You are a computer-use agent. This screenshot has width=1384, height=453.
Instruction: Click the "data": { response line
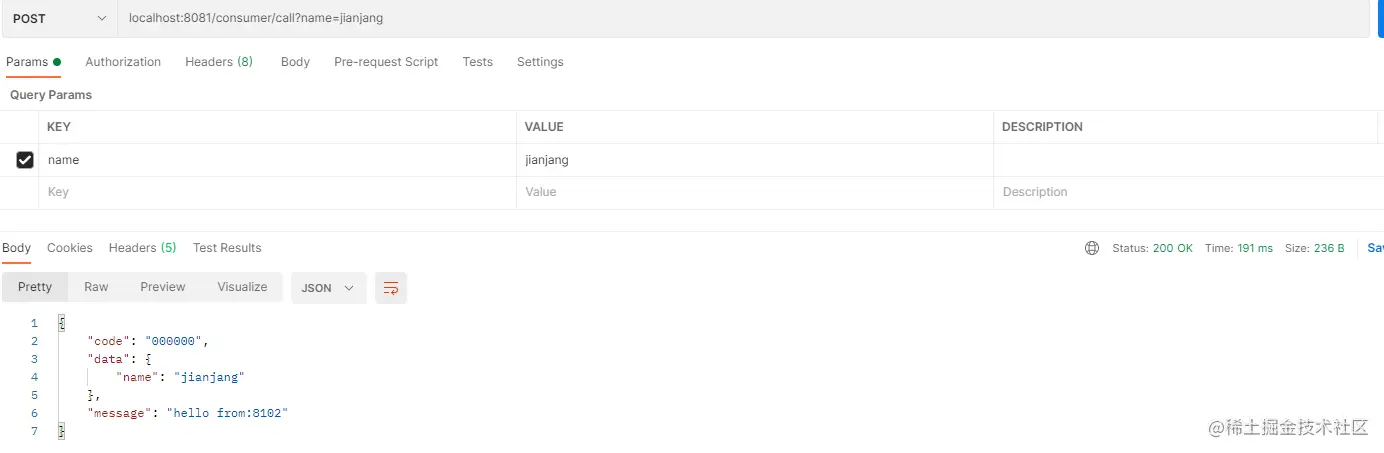tap(119, 359)
